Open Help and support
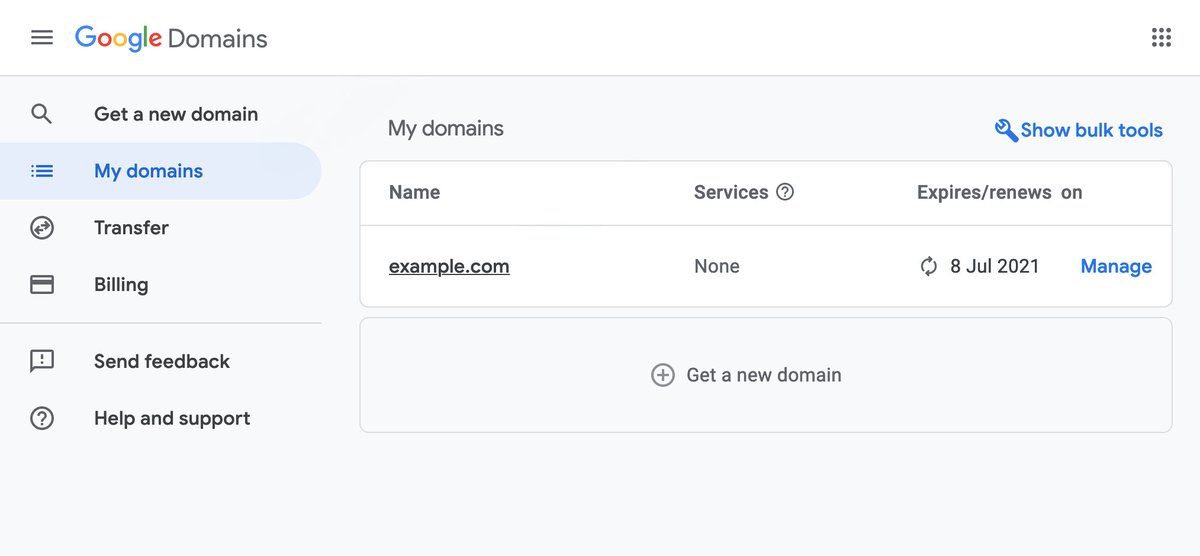Screen dimensions: 1200x556 [172, 418]
